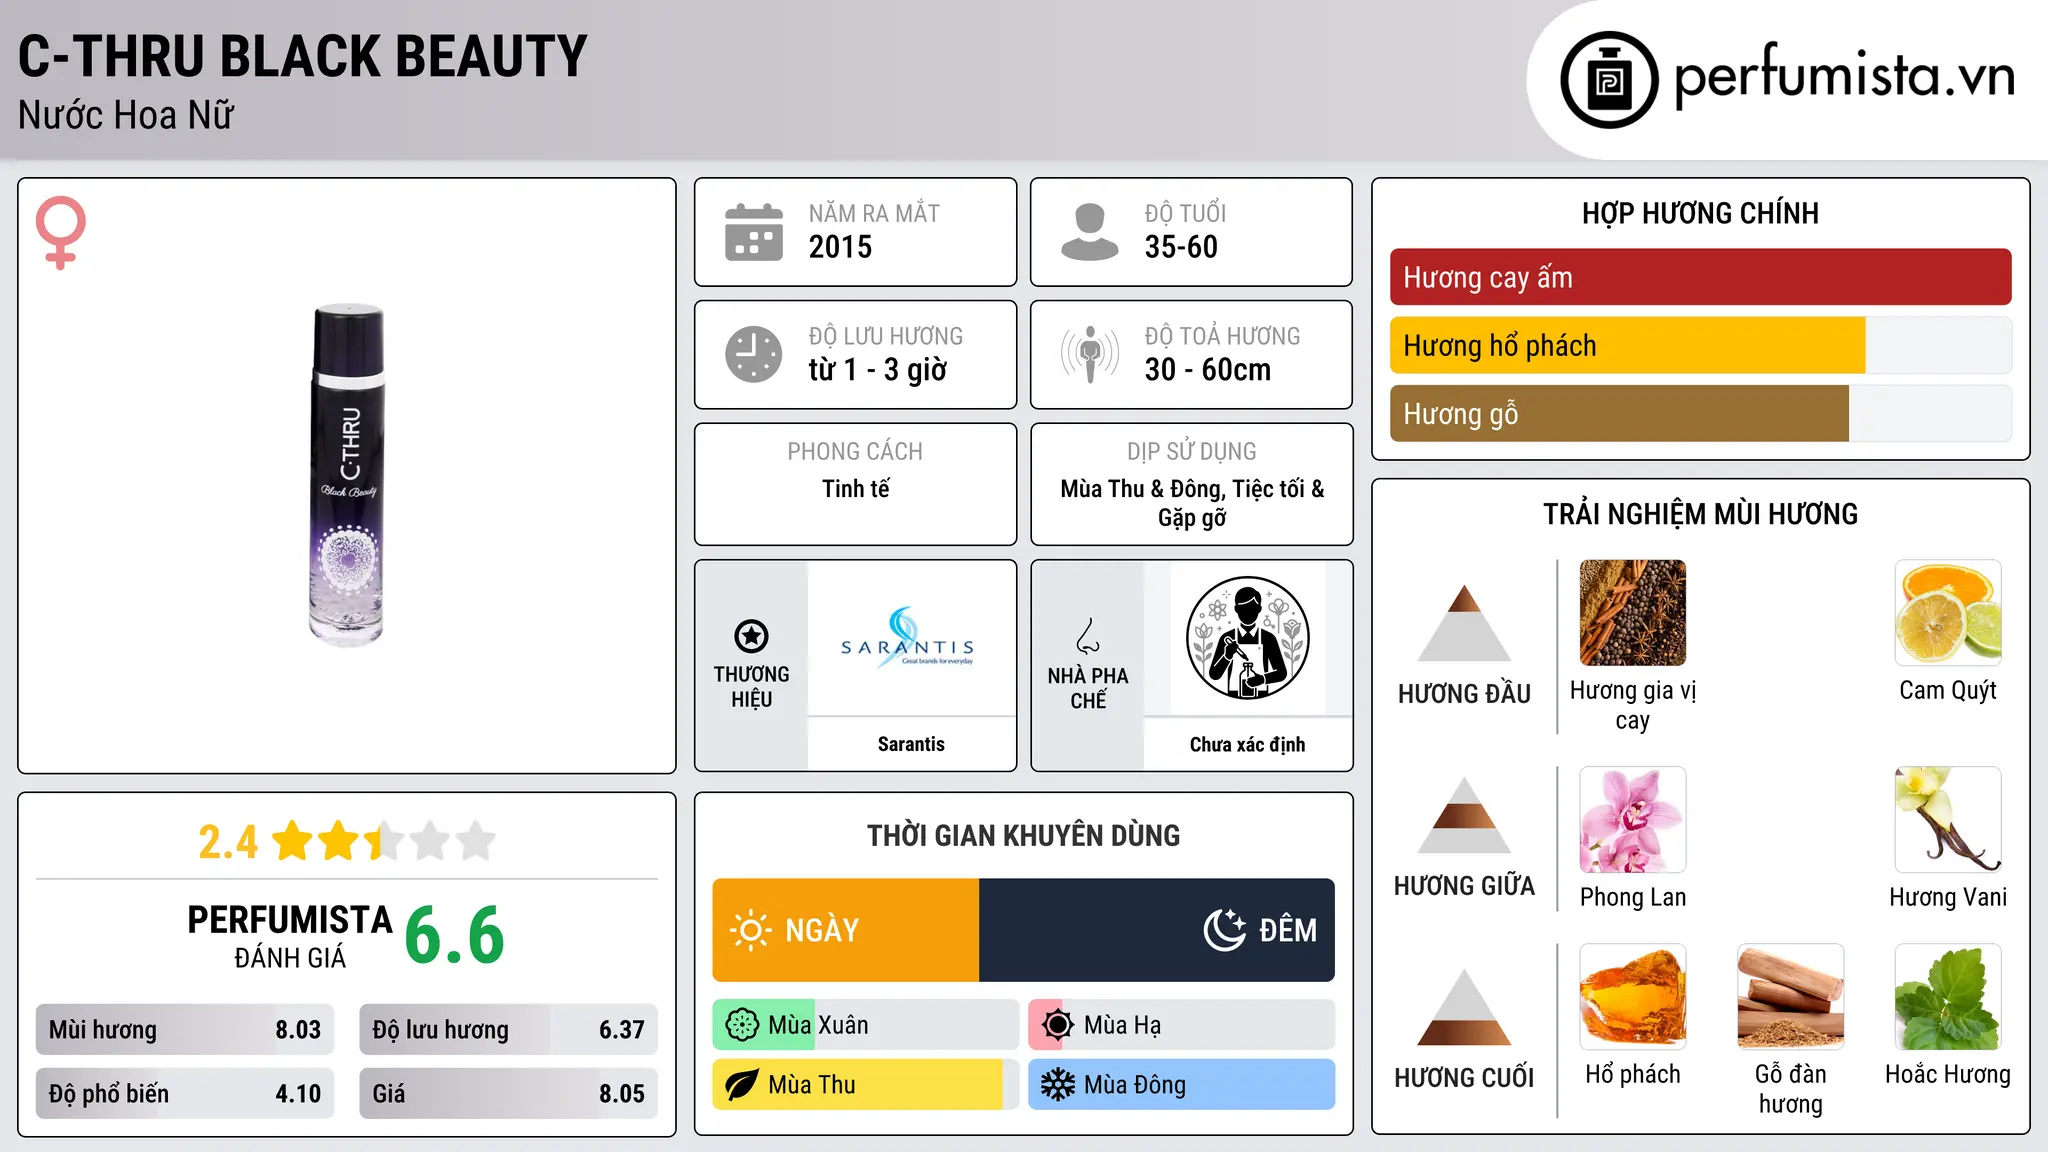Click the HƯƠNG GIỮA label
This screenshot has height=1152, width=2048.
[x=1464, y=886]
